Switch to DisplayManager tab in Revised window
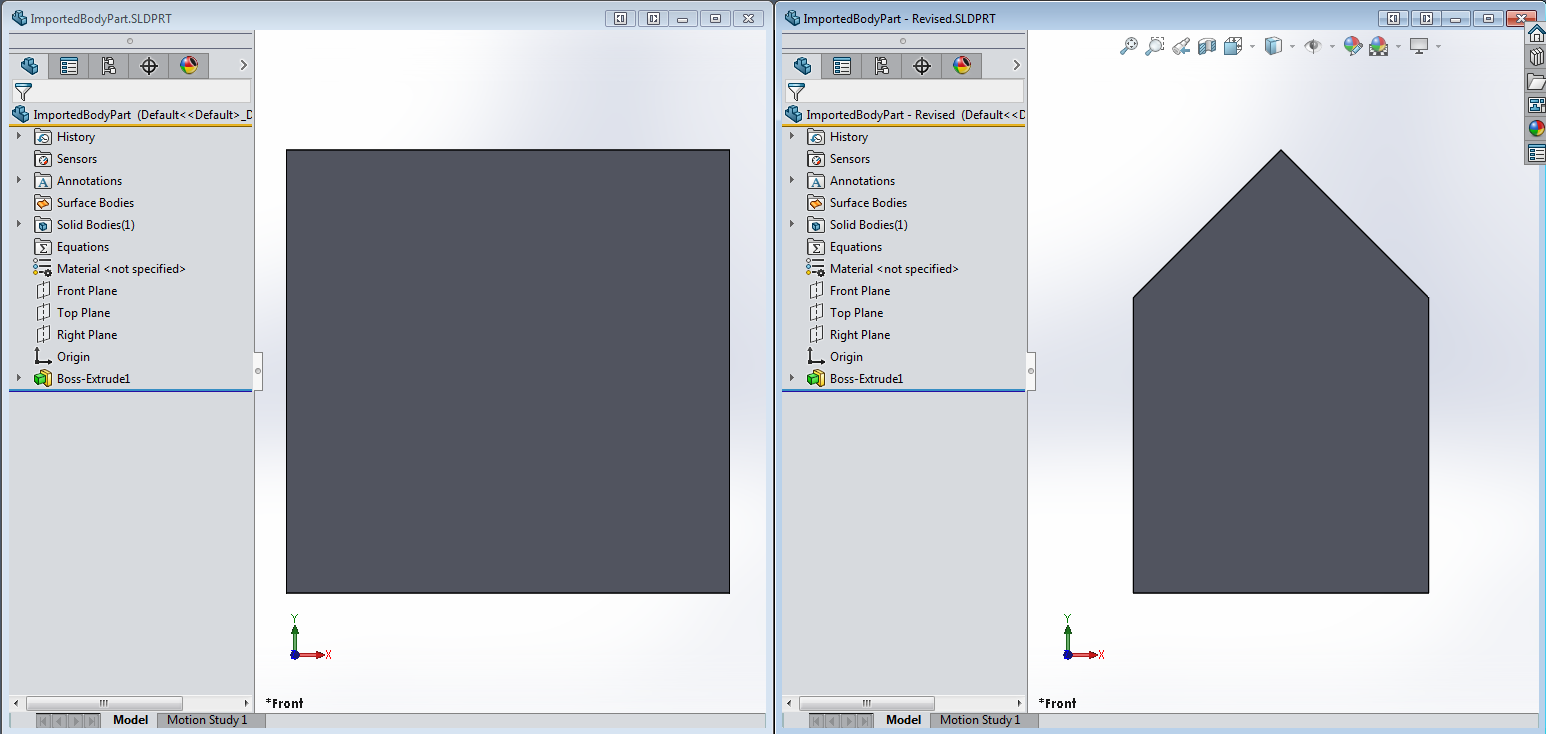1546x734 pixels. 962,66
